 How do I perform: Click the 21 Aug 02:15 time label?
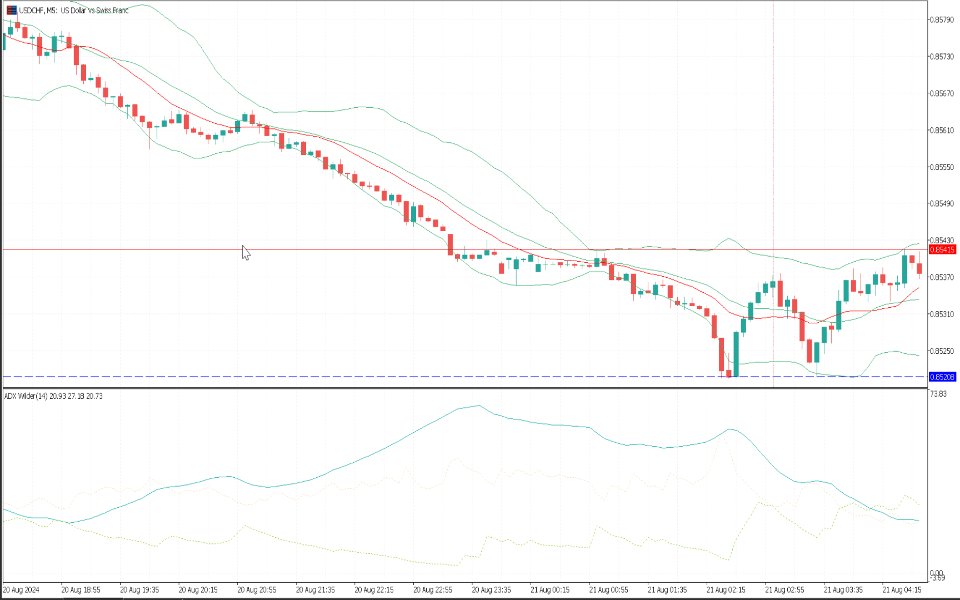[x=726, y=590]
